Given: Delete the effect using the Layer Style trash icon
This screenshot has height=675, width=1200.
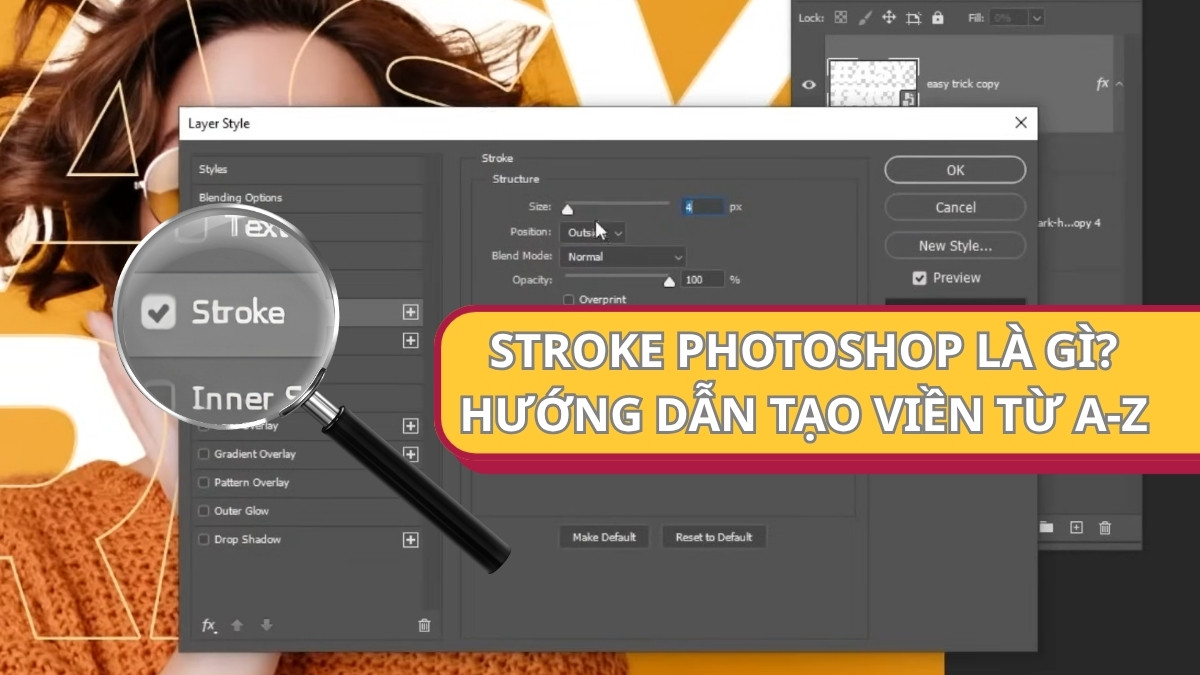Looking at the screenshot, I should pyautogui.click(x=424, y=625).
